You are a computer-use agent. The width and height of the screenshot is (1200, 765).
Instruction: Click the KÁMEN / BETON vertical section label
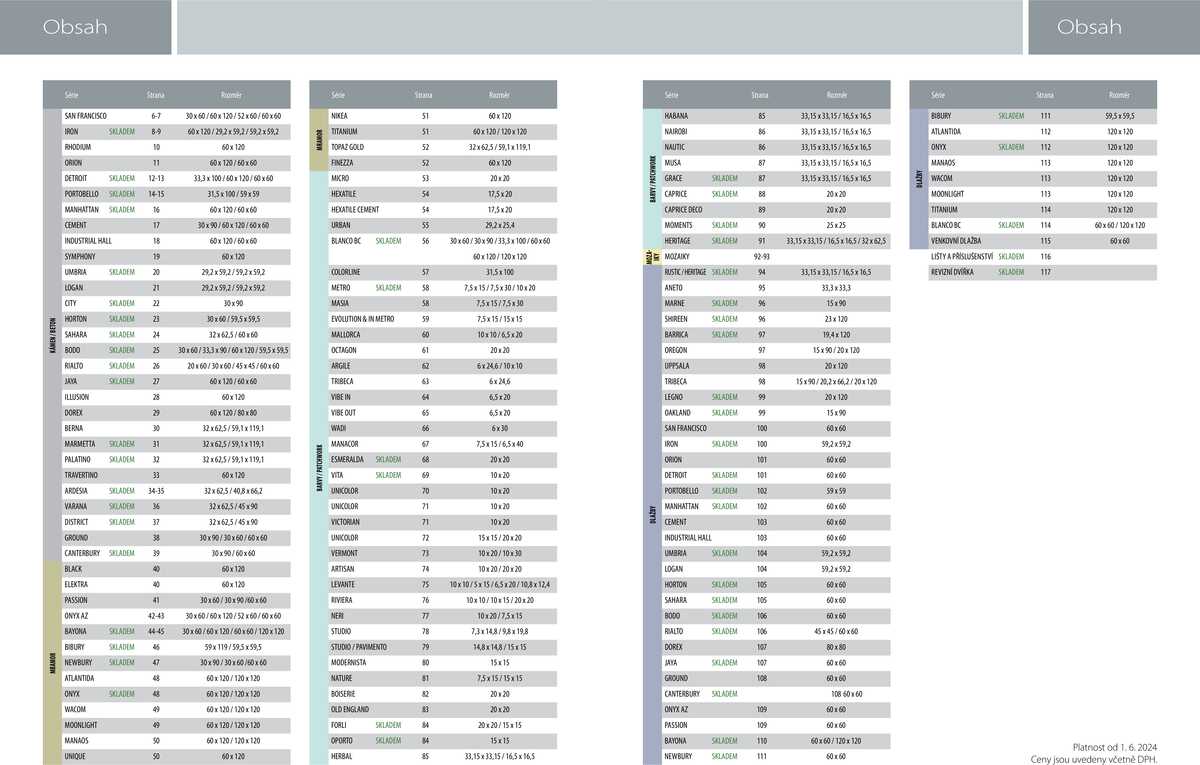point(52,334)
